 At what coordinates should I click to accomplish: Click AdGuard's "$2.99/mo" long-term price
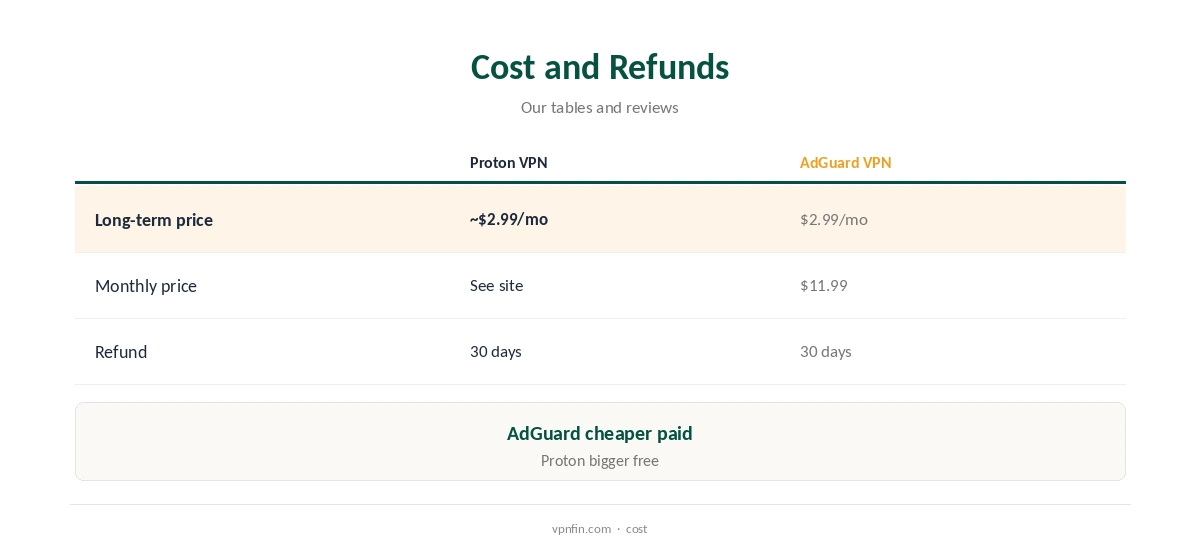[834, 219]
